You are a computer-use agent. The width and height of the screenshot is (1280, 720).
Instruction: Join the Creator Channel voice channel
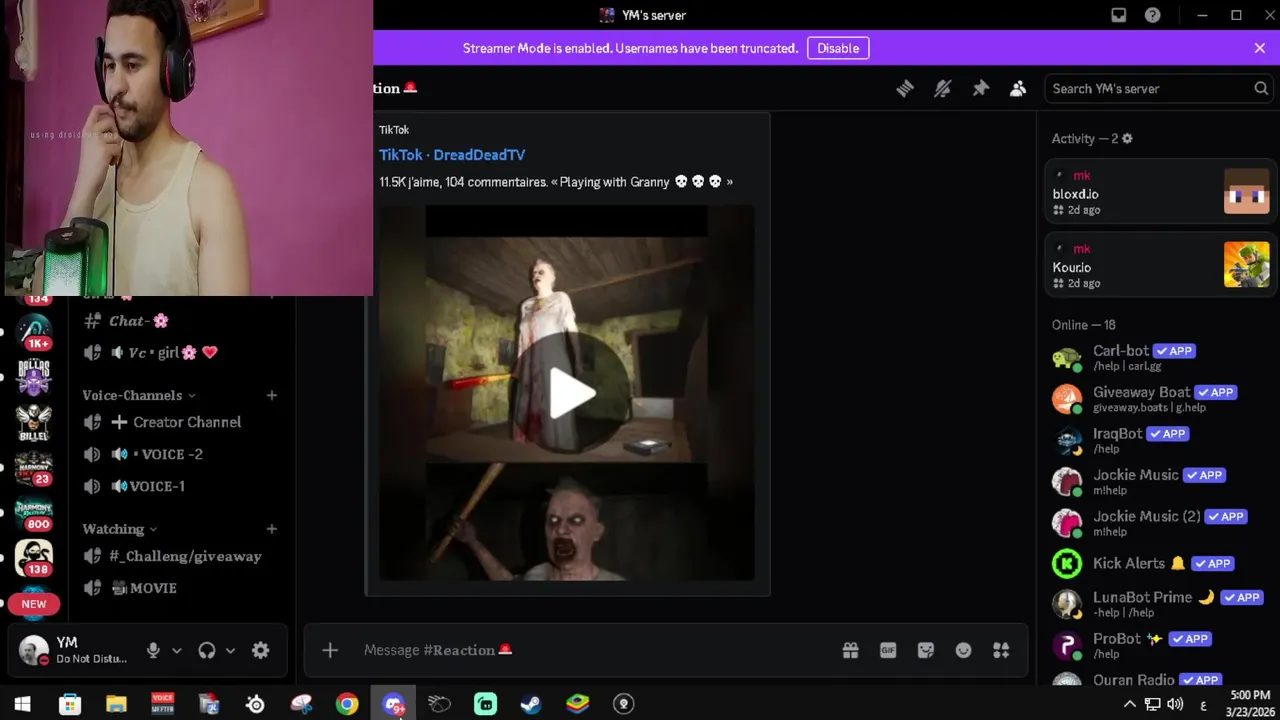(180, 422)
